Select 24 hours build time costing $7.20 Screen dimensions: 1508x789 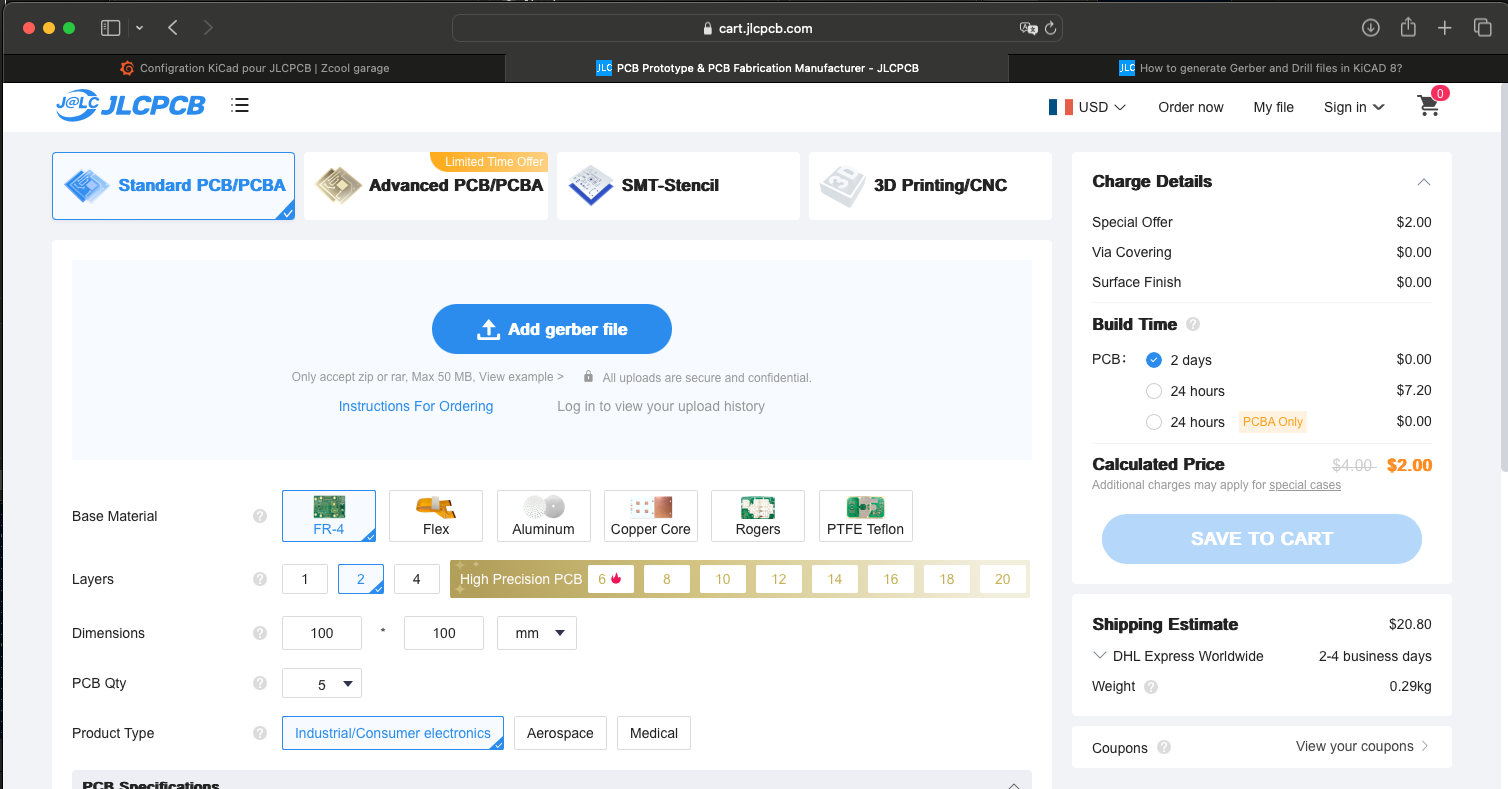tap(1154, 391)
